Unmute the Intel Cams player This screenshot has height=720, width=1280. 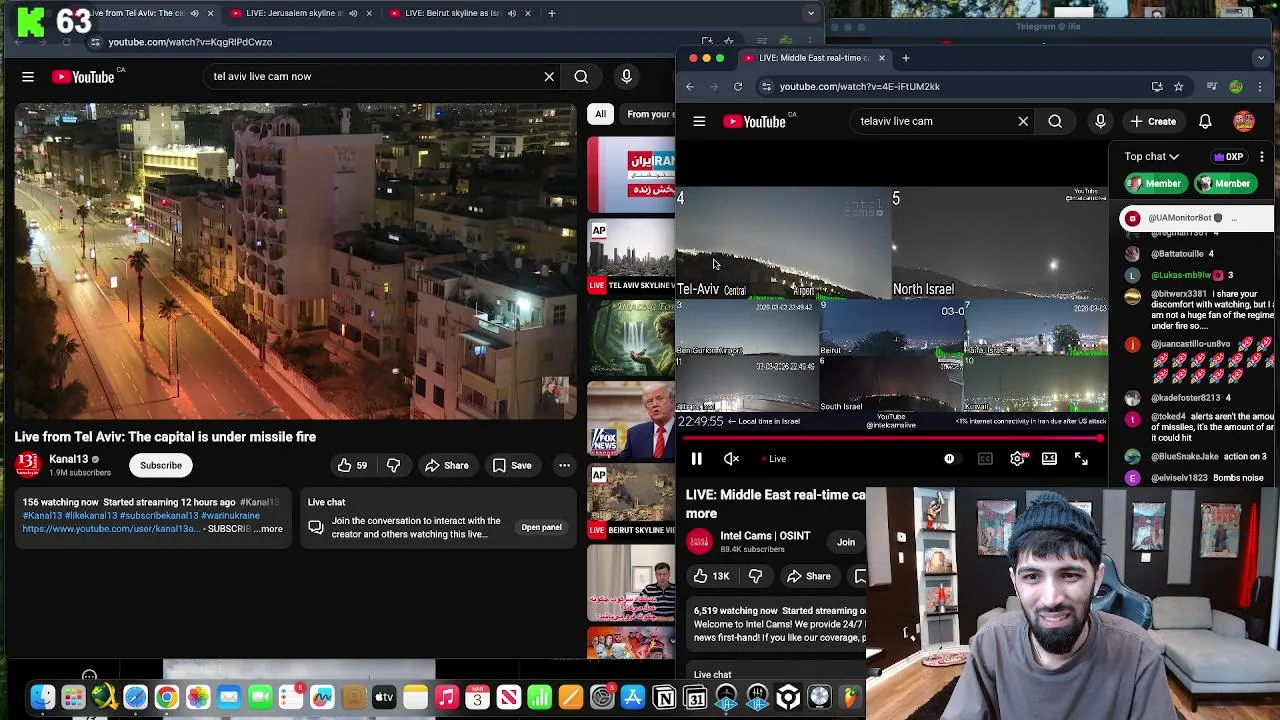tap(732, 459)
